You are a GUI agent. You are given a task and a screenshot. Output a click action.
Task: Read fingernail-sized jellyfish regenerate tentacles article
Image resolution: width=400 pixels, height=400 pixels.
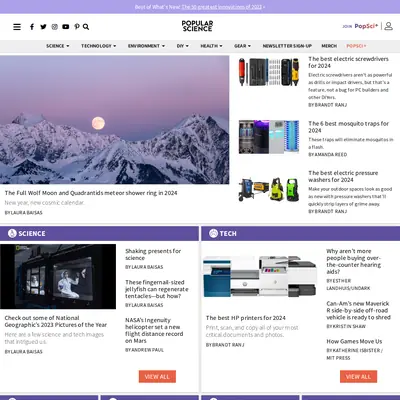click(x=157, y=289)
